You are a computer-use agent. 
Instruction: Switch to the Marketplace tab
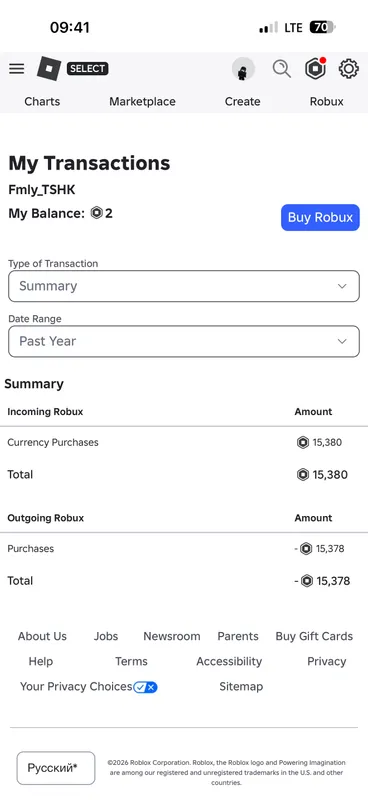click(x=142, y=102)
